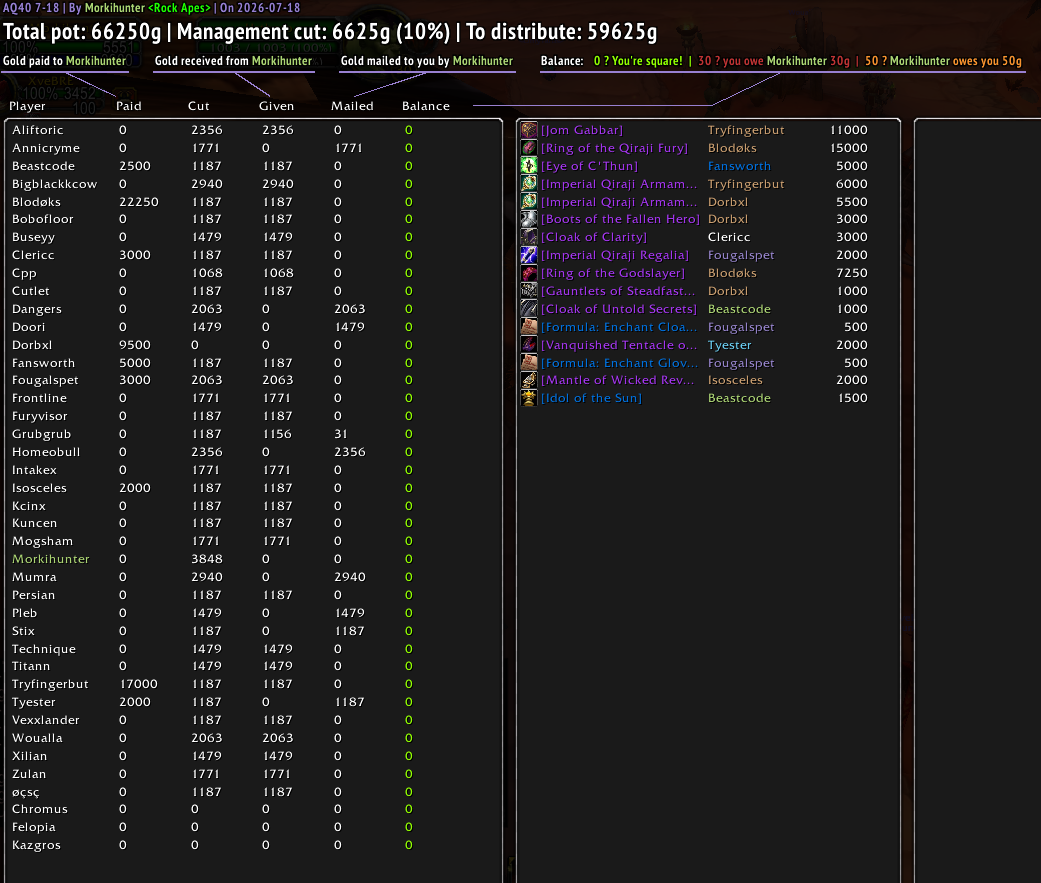Click Blodøks paid amount 22250

[139, 202]
